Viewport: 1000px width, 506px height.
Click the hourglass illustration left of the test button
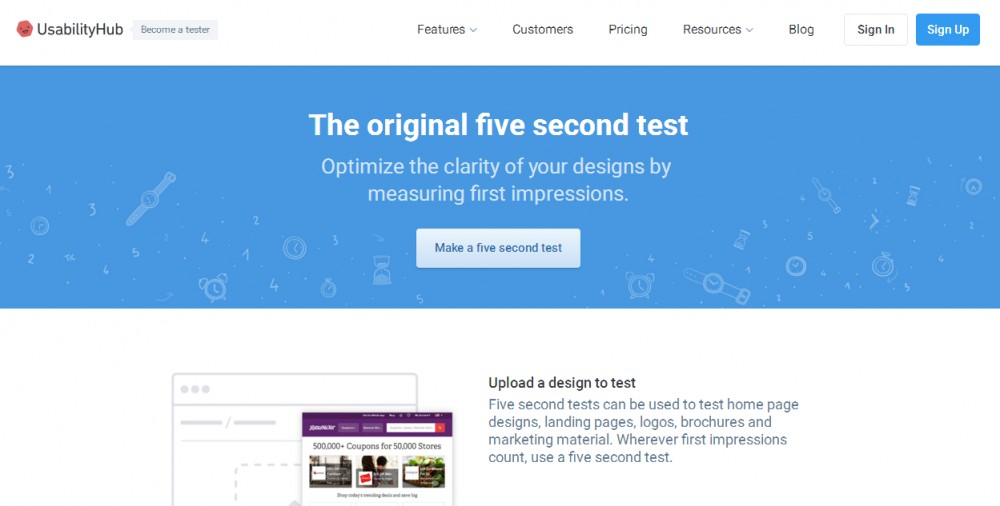coord(381,269)
